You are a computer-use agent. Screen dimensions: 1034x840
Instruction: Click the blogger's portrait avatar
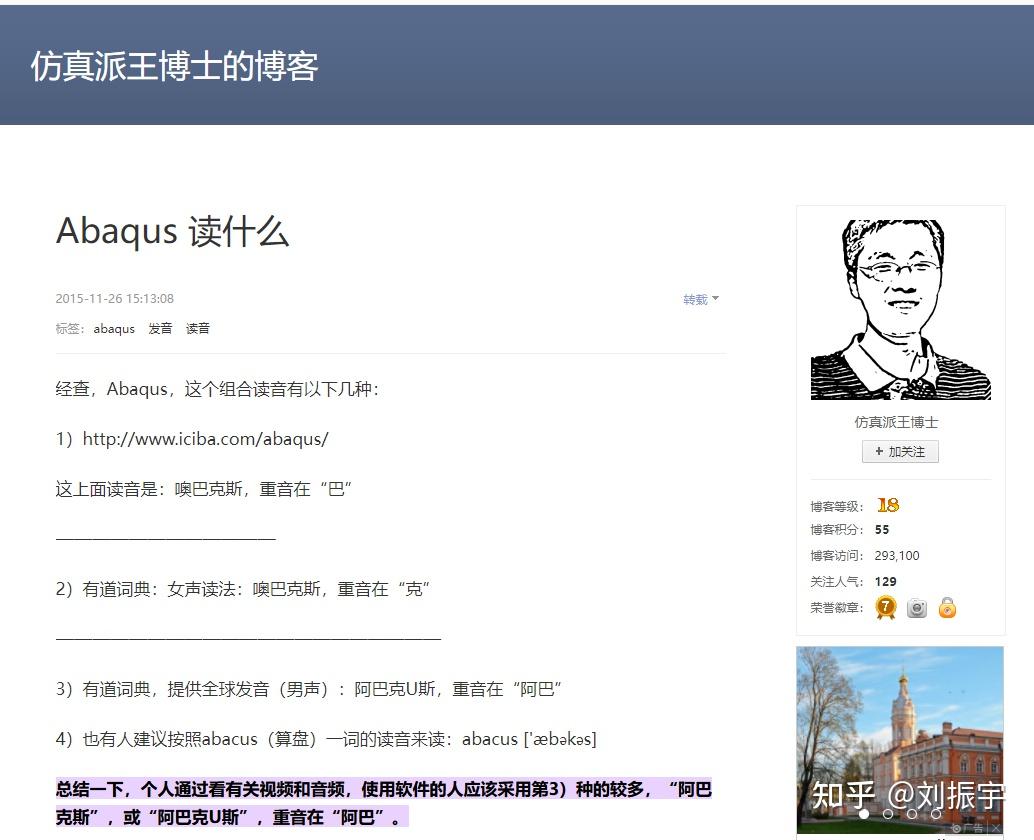pyautogui.click(x=899, y=307)
